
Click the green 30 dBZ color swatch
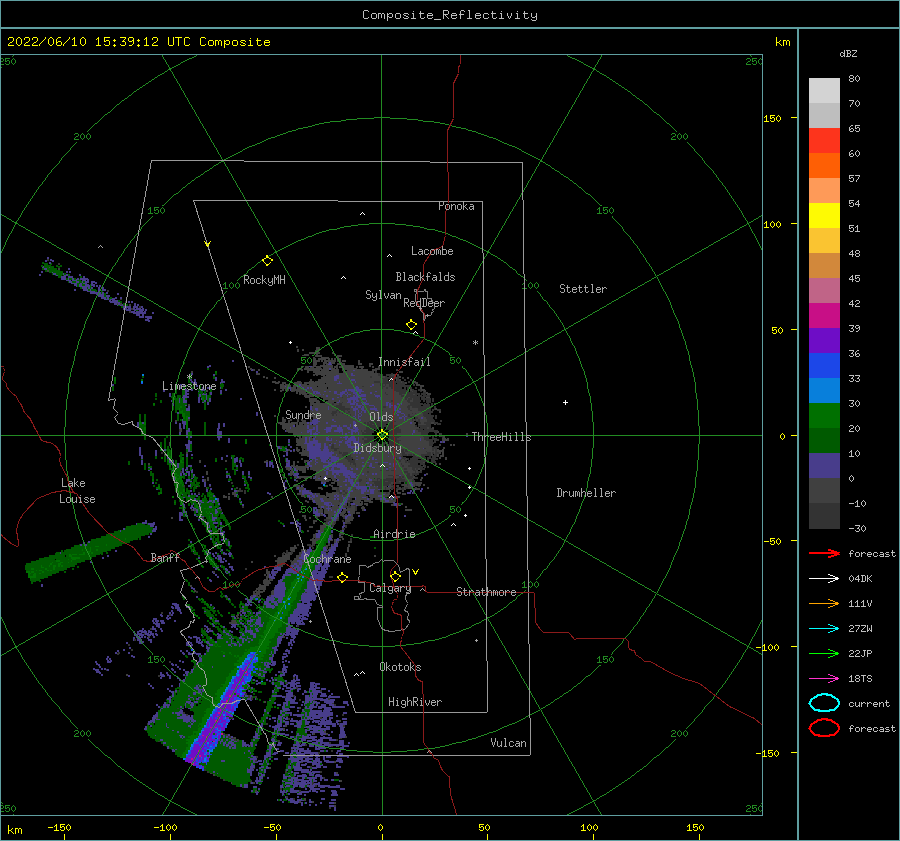[824, 415]
